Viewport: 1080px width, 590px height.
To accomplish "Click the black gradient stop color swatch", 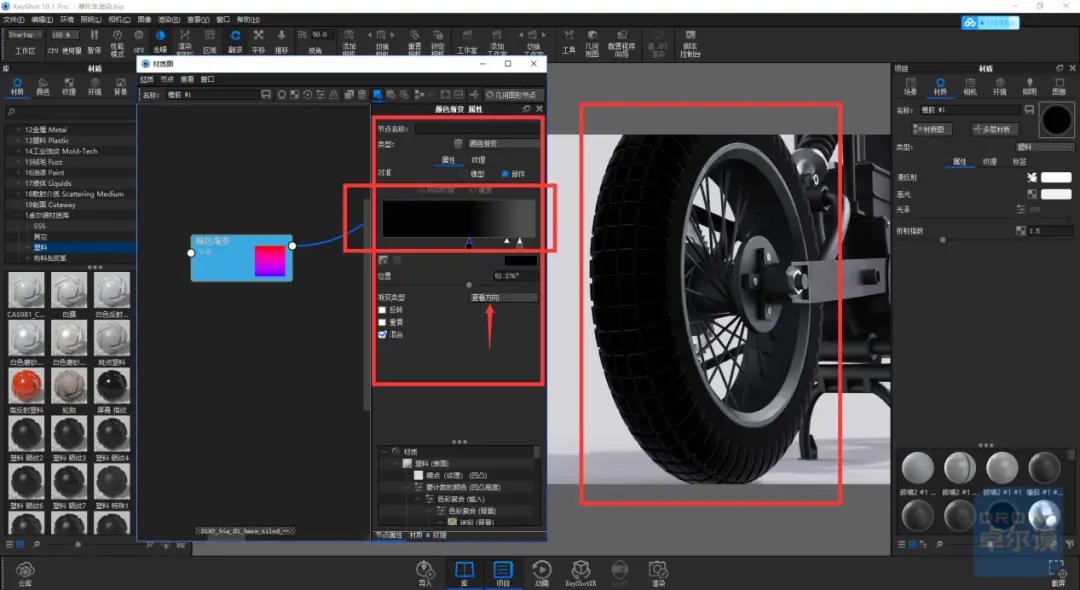I will (x=521, y=260).
